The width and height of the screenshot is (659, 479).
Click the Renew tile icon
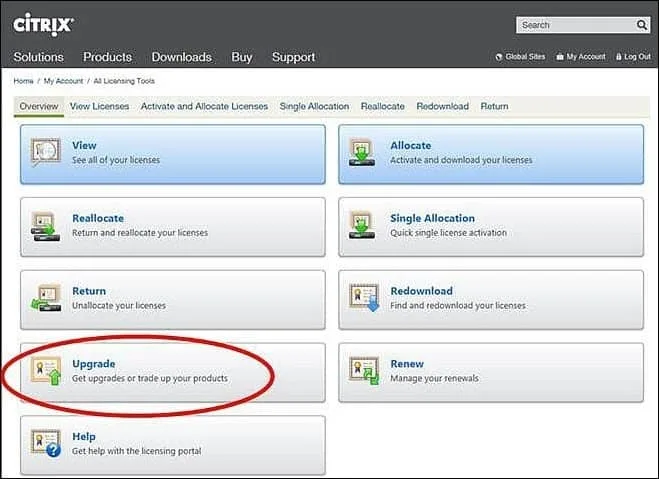point(364,371)
